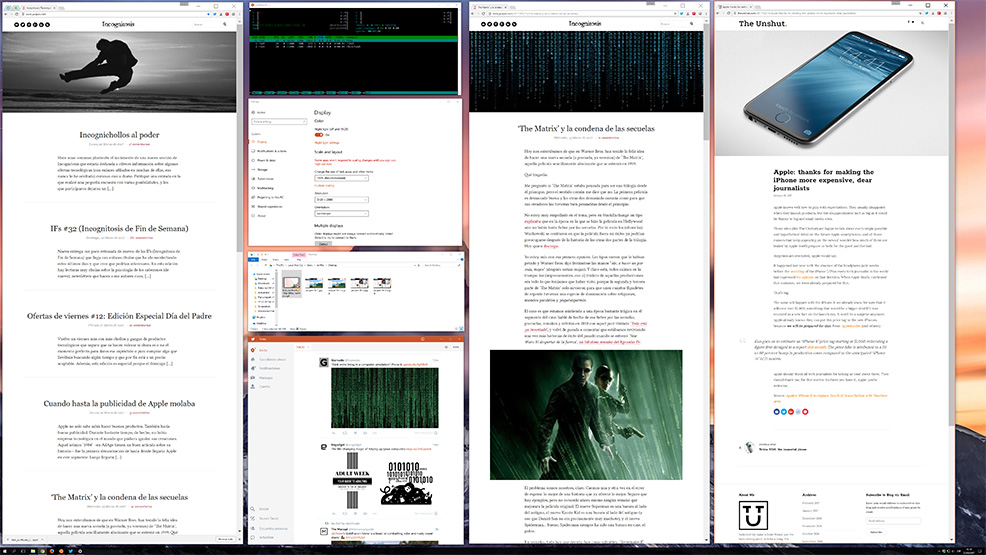The height and width of the screenshot is (555, 986).
Task: Open the text size scaling dropdown
Action: (x=339, y=177)
